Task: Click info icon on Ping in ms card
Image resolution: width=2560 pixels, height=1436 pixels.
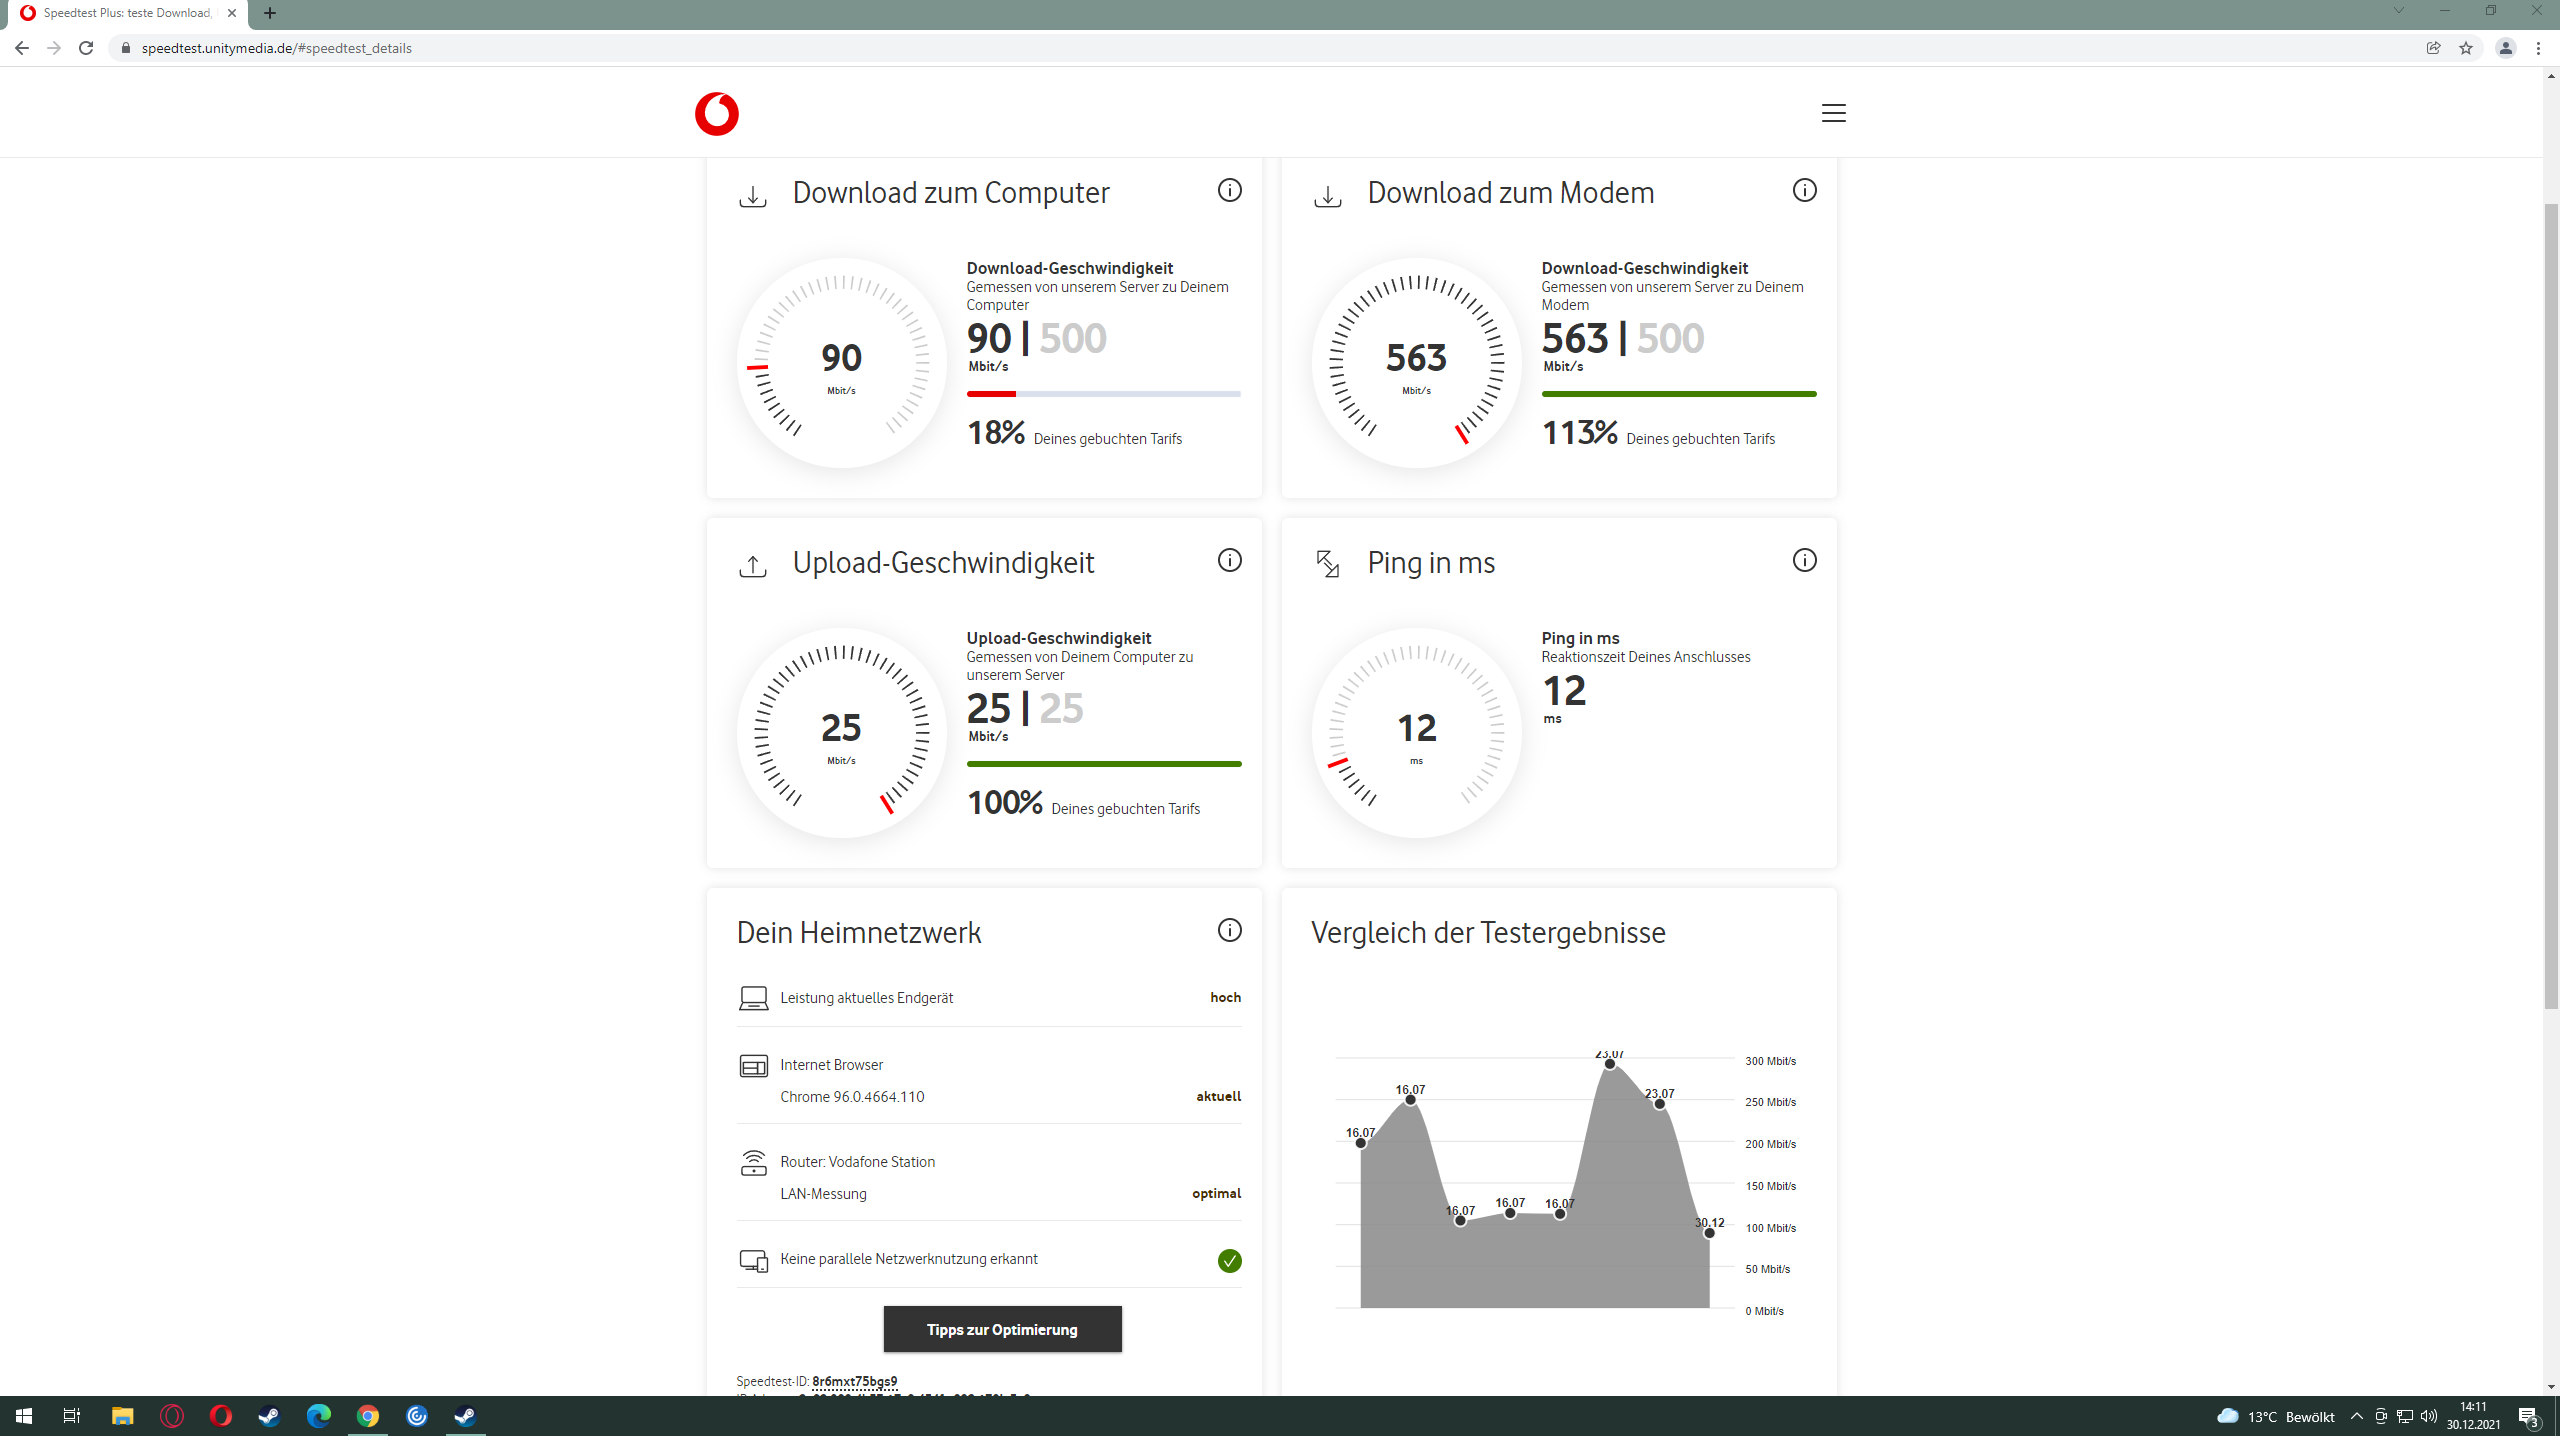Action: 1804,560
